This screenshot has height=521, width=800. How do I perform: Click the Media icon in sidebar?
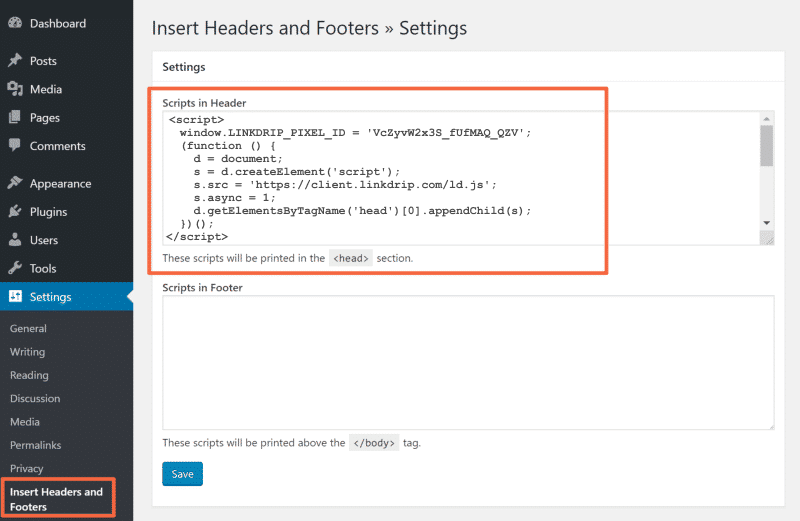15,89
